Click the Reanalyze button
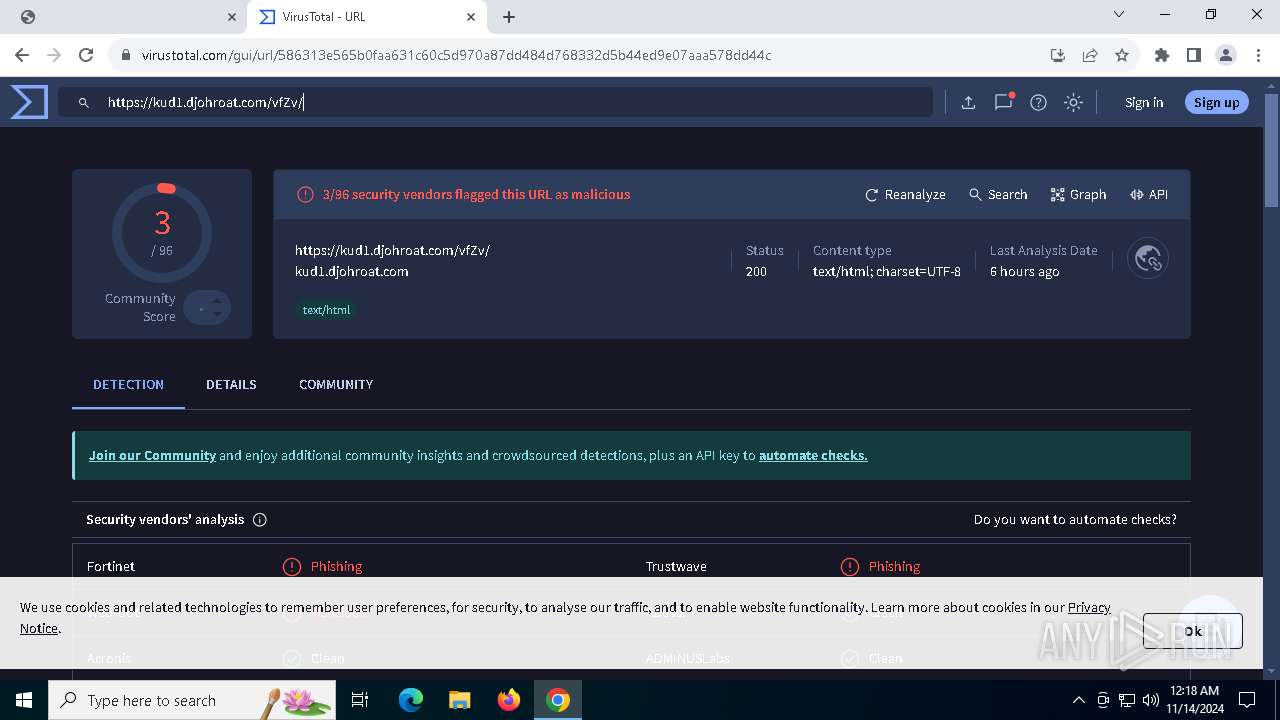 (905, 195)
